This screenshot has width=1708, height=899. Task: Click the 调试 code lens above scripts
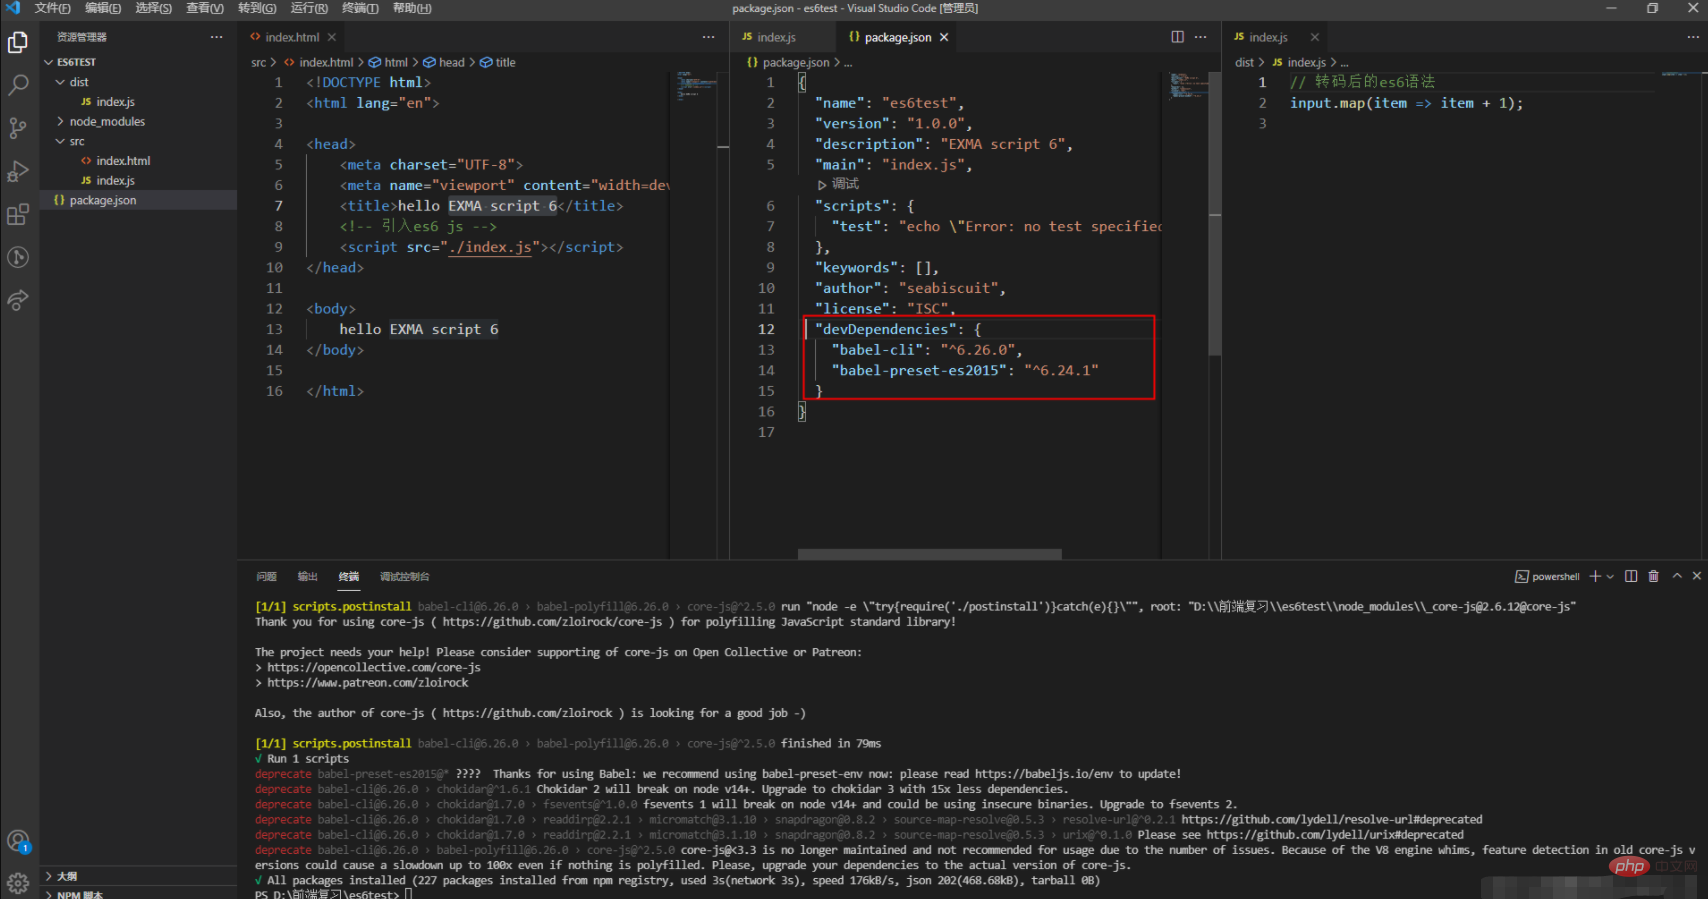point(844,184)
